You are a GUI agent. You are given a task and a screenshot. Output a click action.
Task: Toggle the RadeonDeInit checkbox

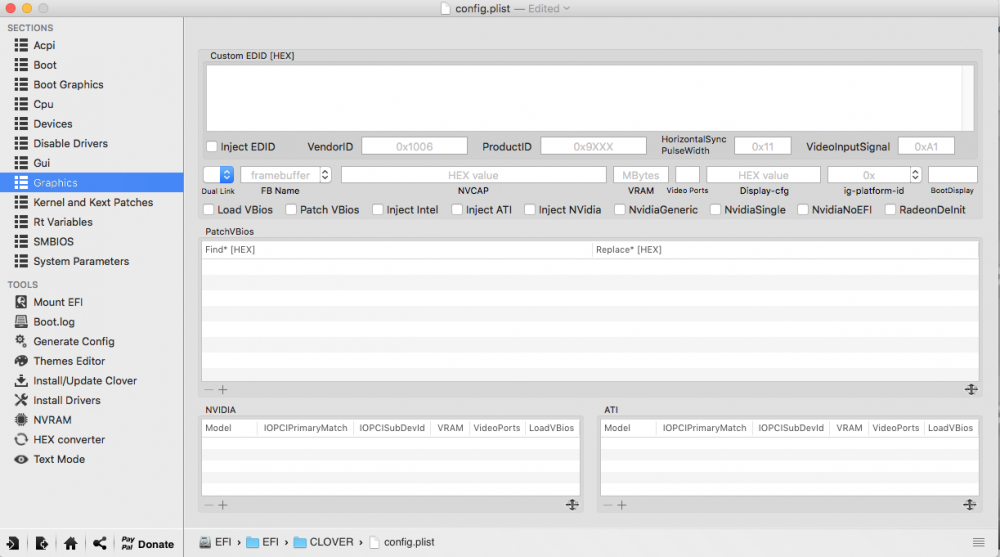click(891, 210)
